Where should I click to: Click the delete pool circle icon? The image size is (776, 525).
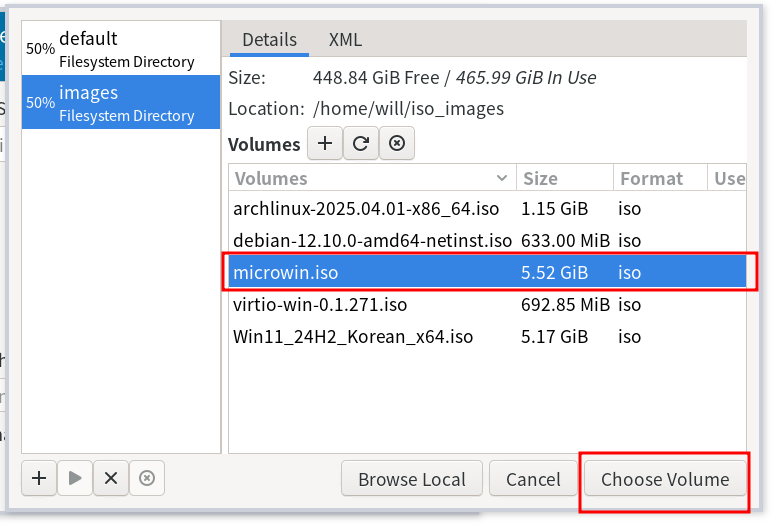click(147, 479)
